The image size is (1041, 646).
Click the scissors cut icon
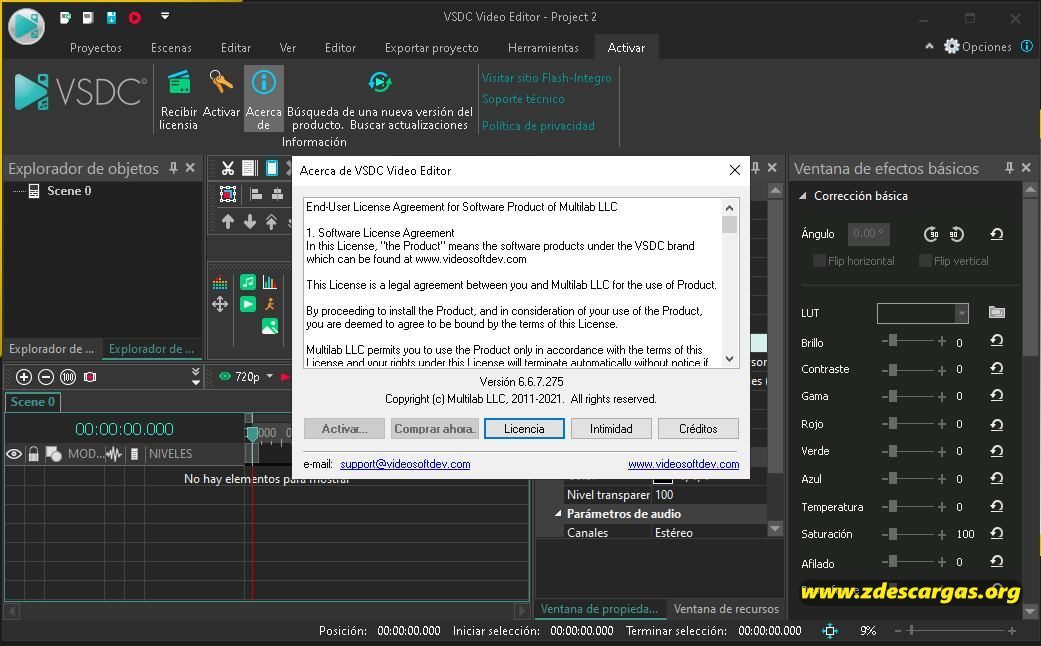[228, 169]
